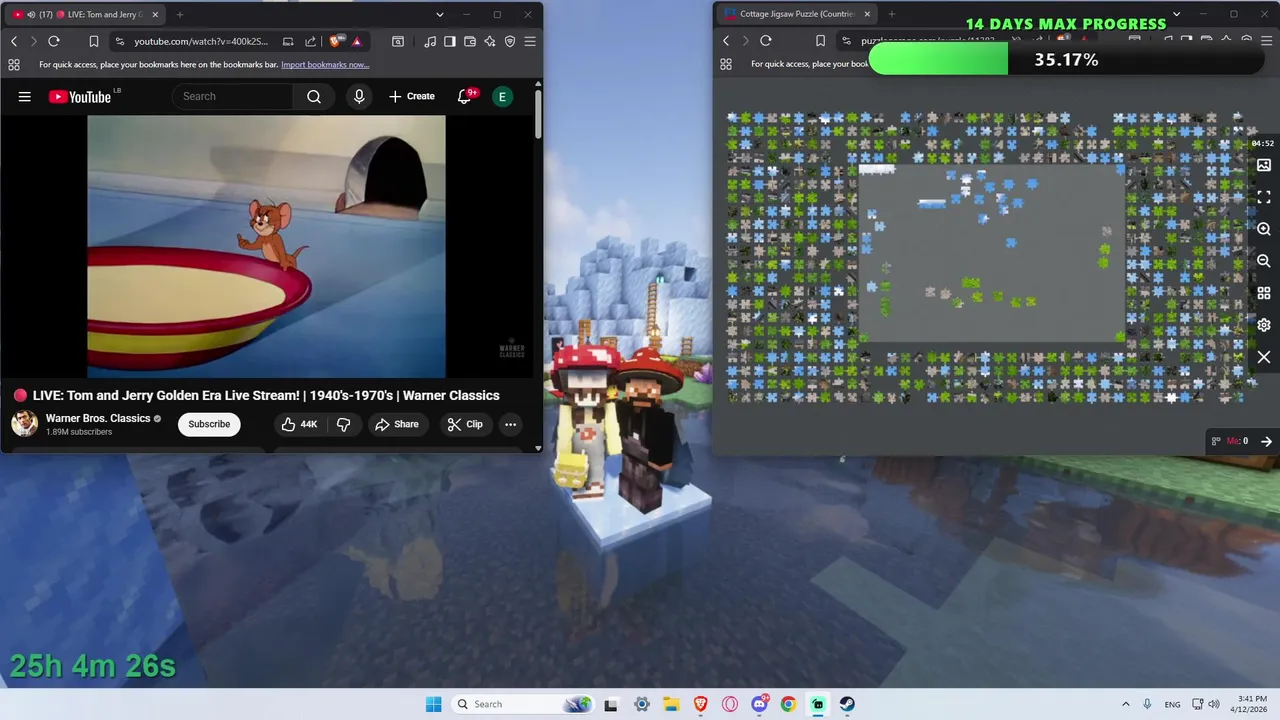This screenshot has height=720, width=1280.
Task: Show the puzzle preview image icon
Action: pos(1264,165)
